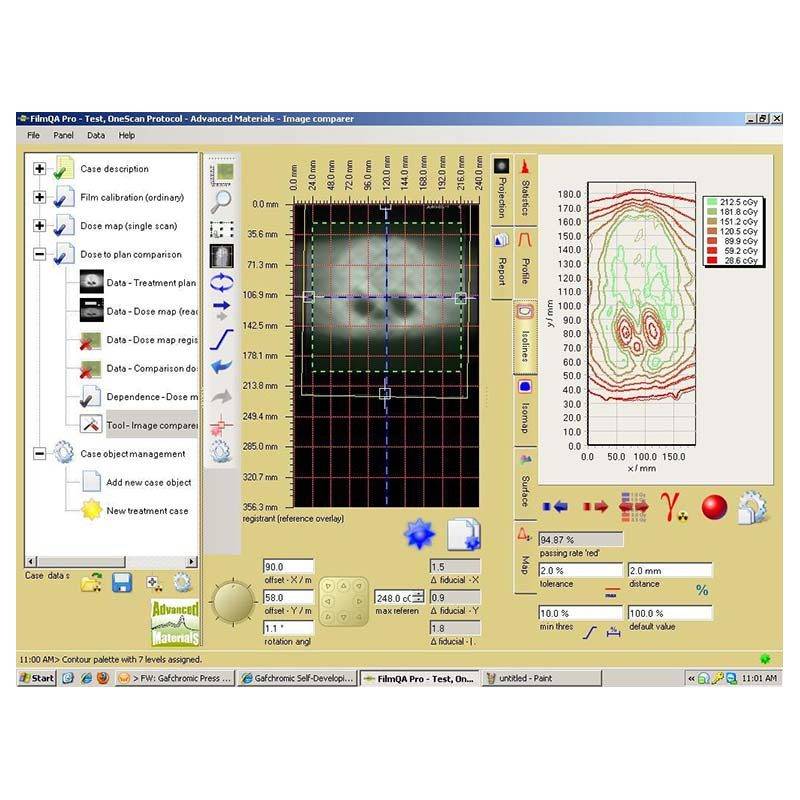This screenshot has height=800, width=800.
Task: Switch to the Profile tab
Action: (525, 263)
